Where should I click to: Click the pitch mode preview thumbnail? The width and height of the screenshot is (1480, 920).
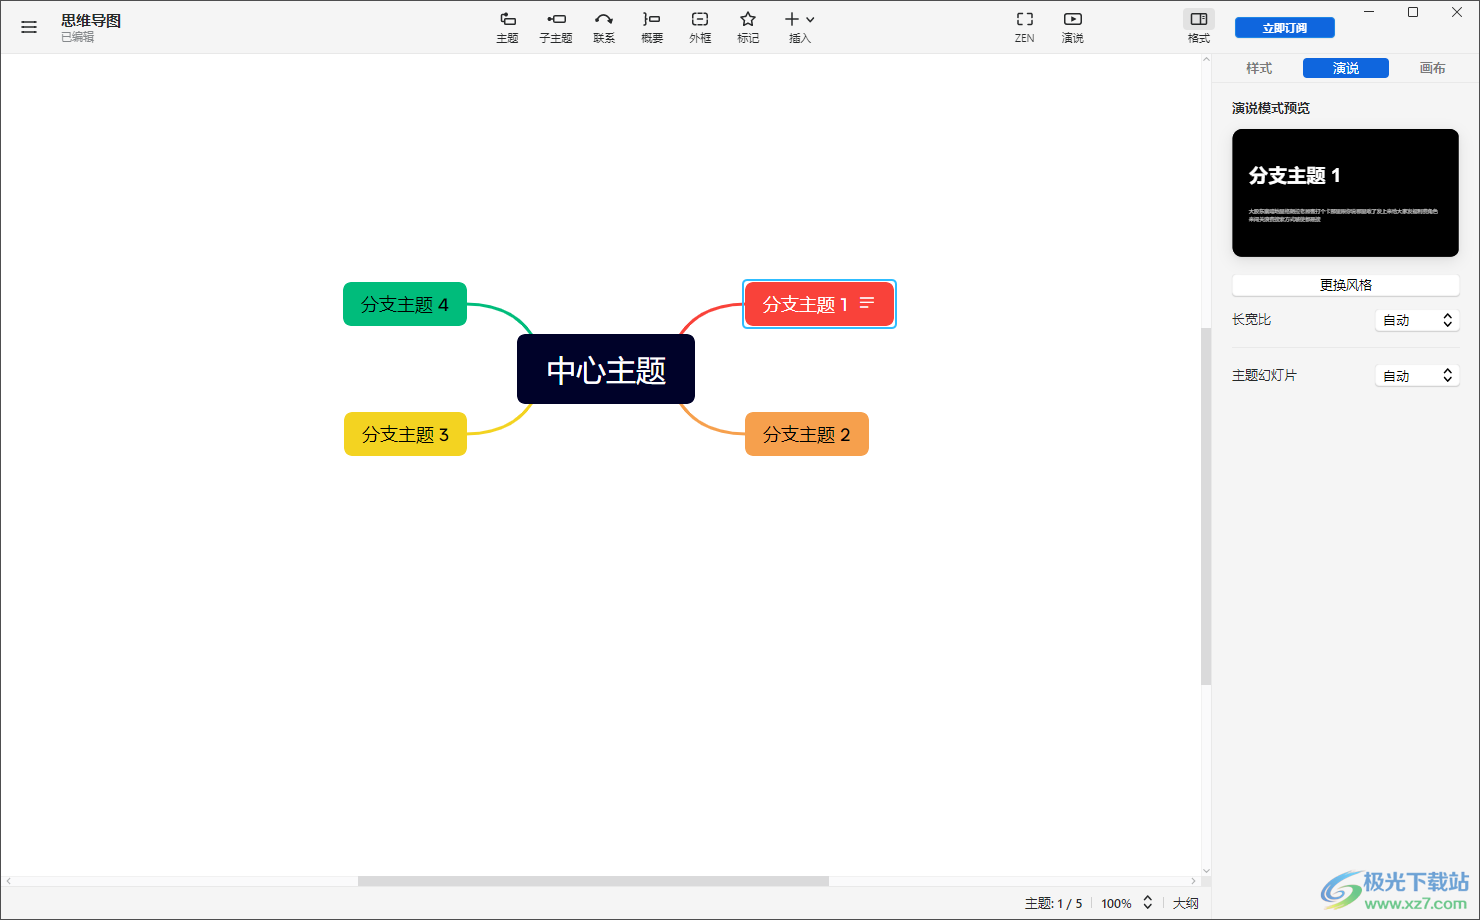pos(1346,193)
